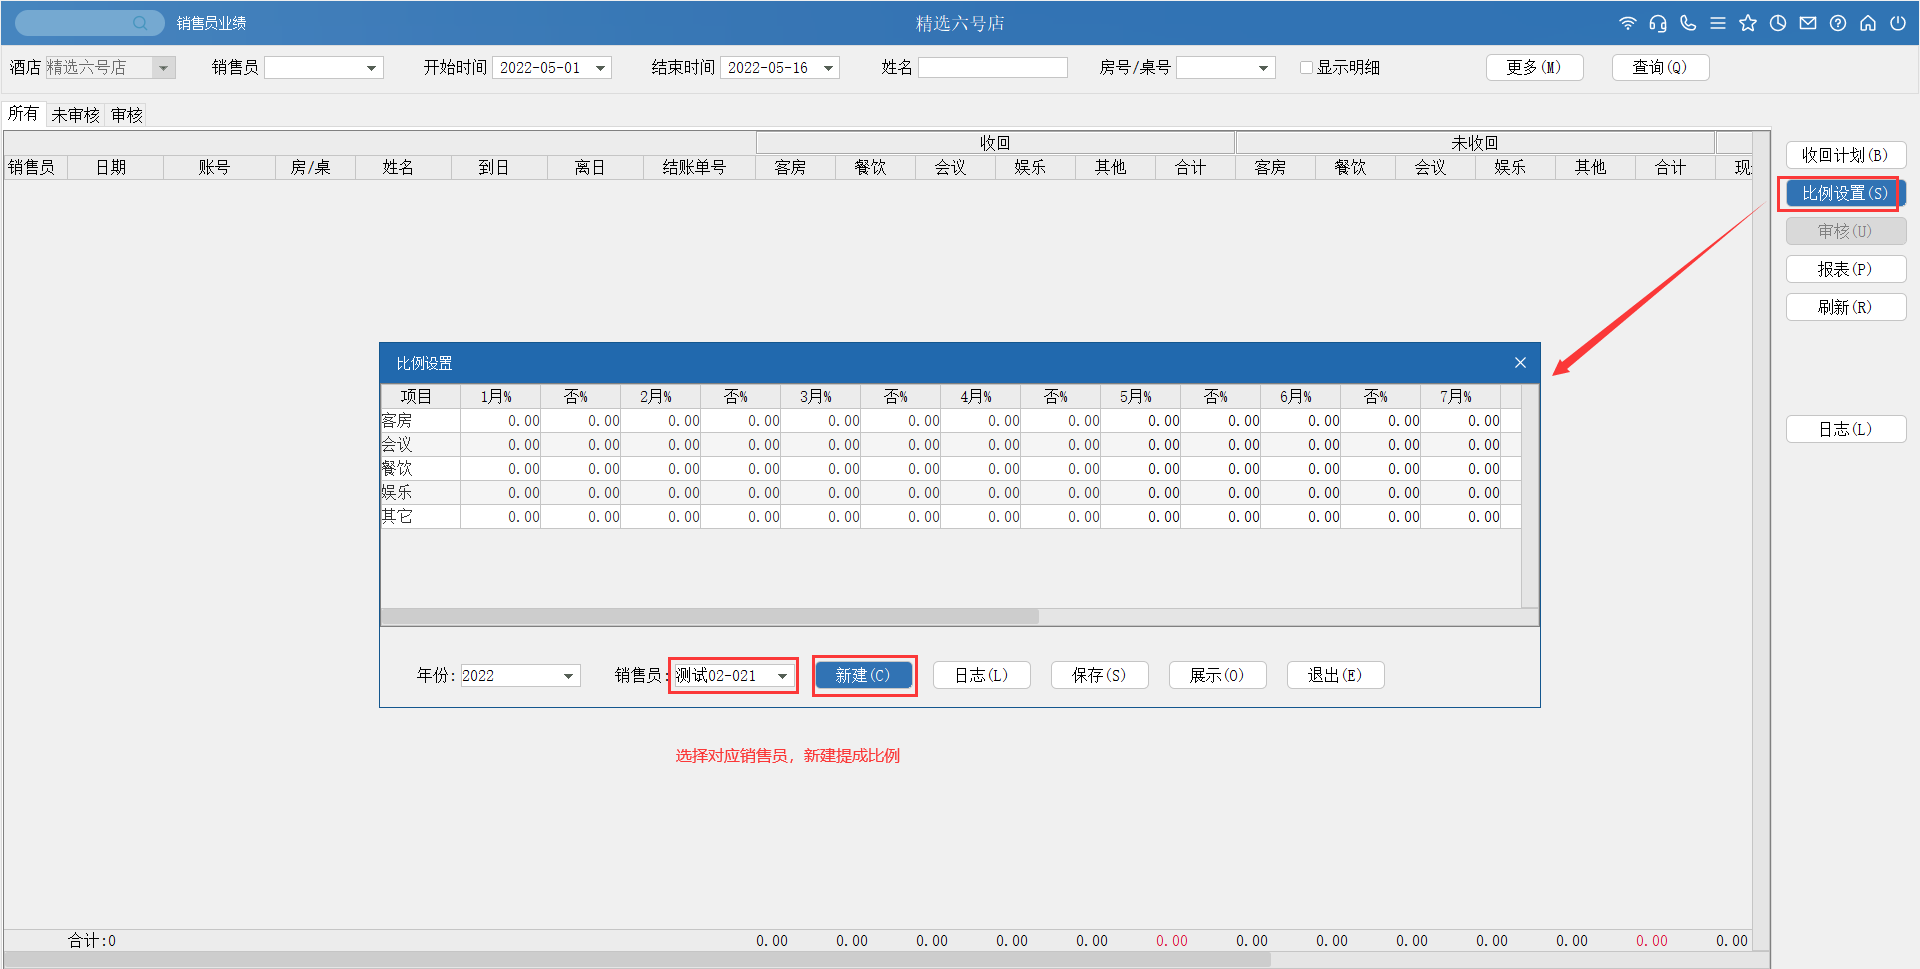Image resolution: width=1920 pixels, height=969 pixels.
Task: Go to home via house icon
Action: click(1868, 23)
